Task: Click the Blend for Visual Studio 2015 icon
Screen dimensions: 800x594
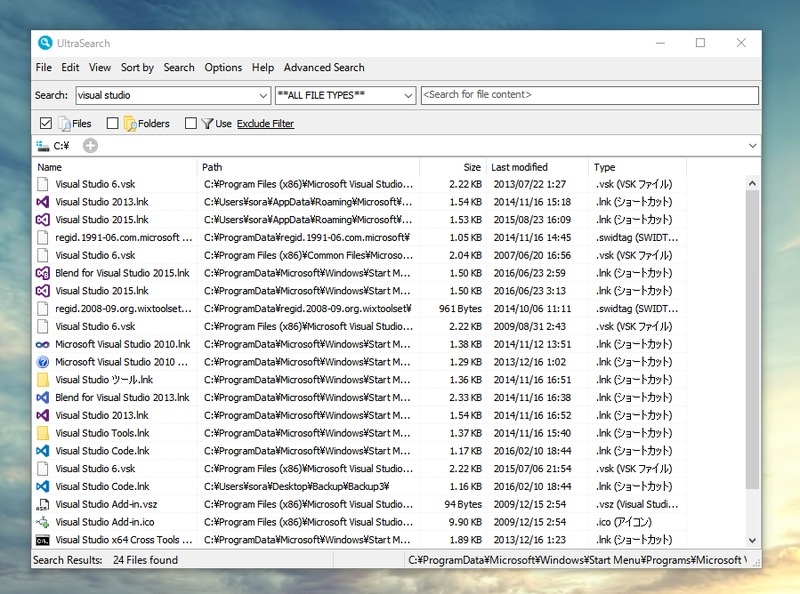Action: [43, 273]
